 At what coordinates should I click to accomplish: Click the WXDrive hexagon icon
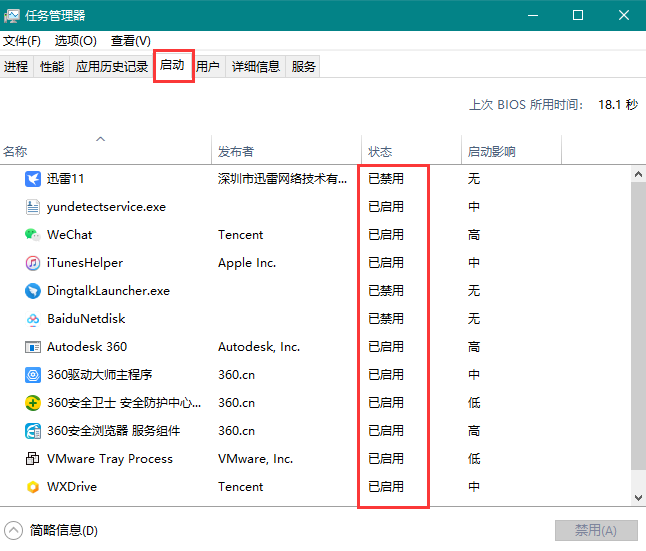pos(33,487)
